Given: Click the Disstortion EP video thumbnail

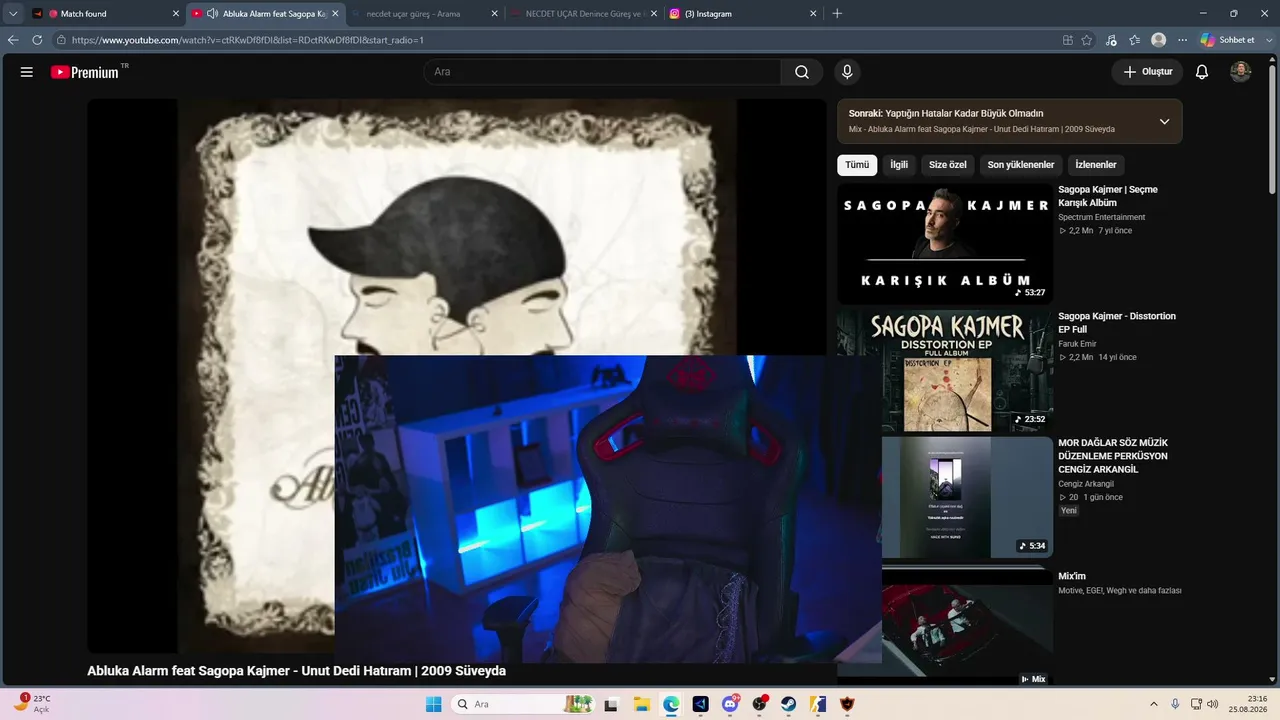Looking at the screenshot, I should tap(945, 370).
